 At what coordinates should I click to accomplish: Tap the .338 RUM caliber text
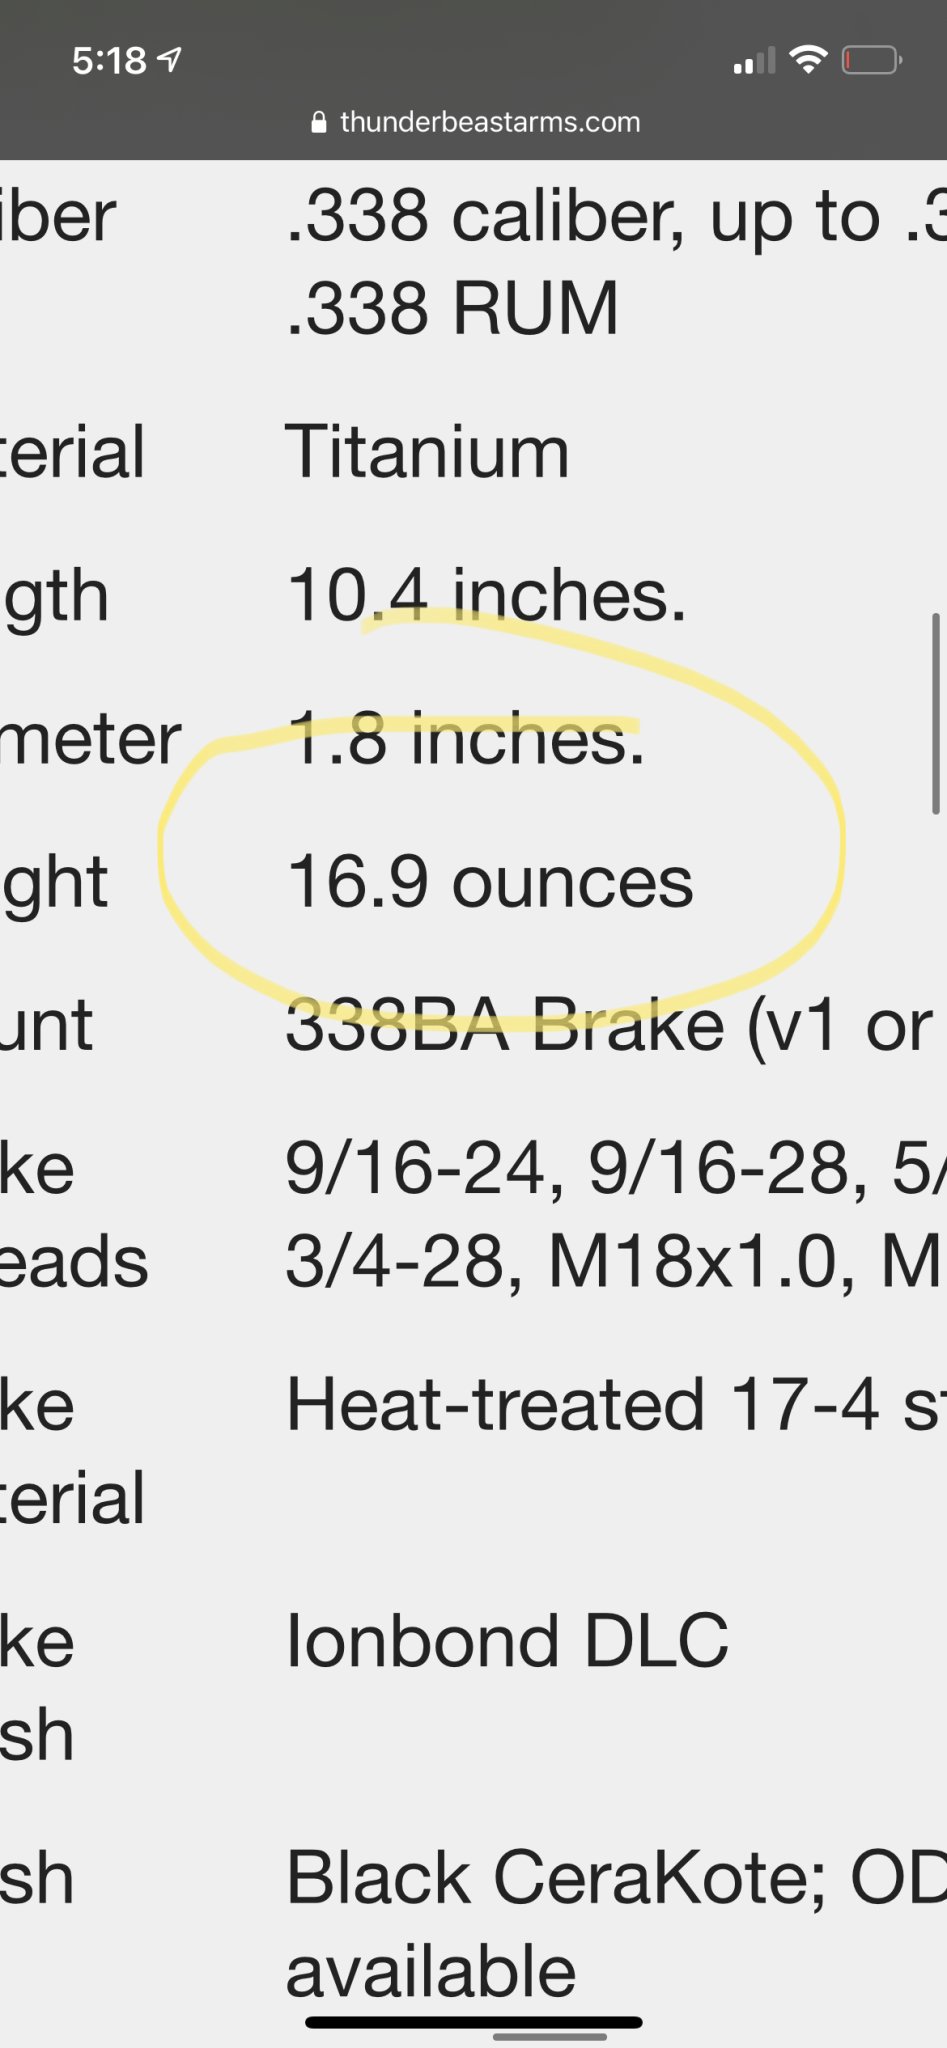[452, 308]
